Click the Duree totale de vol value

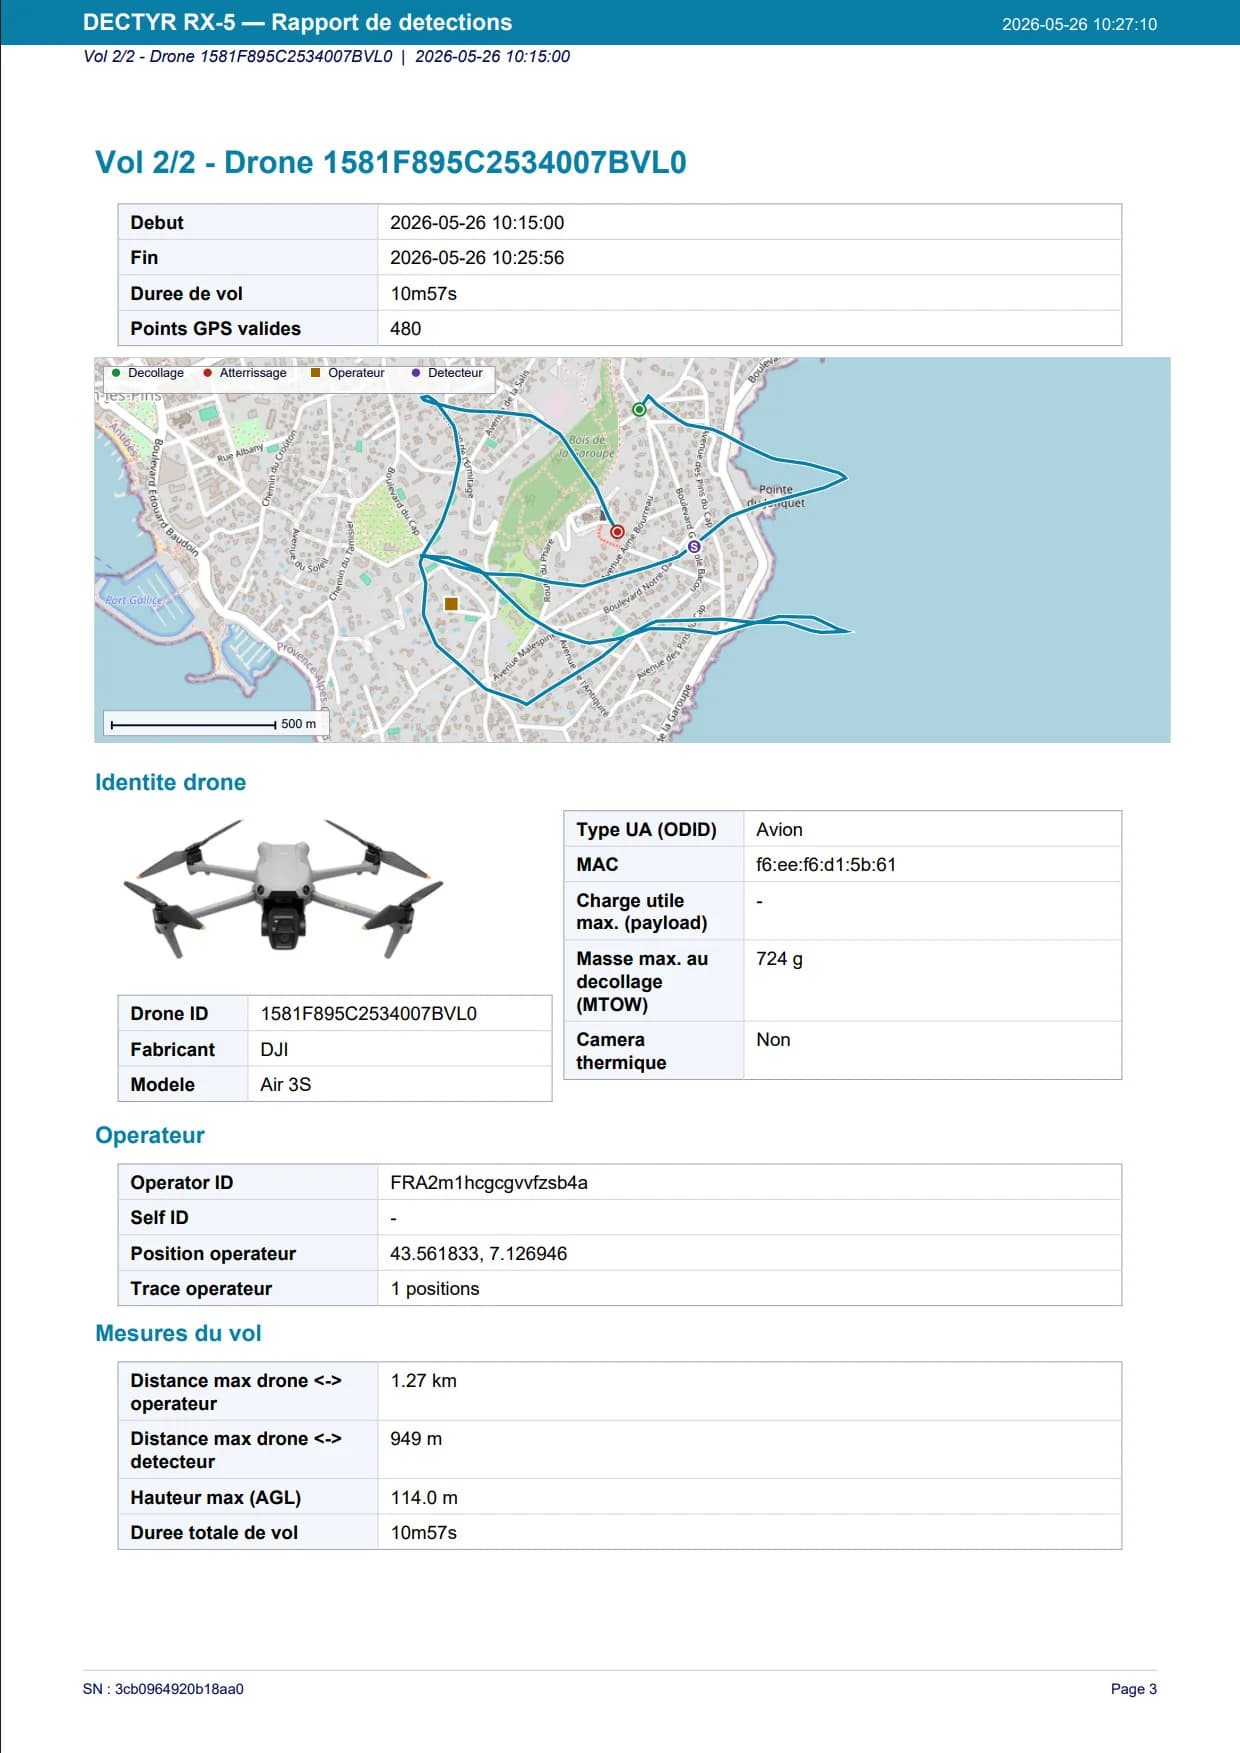click(x=423, y=1533)
